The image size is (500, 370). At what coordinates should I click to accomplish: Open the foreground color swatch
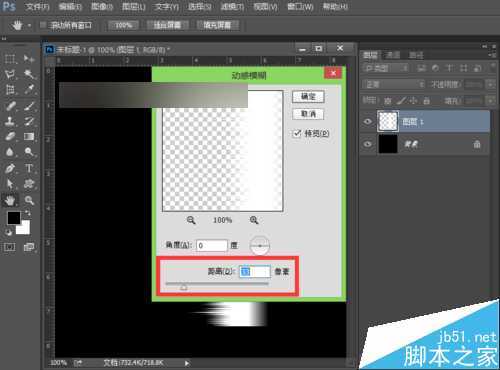click(x=14, y=218)
